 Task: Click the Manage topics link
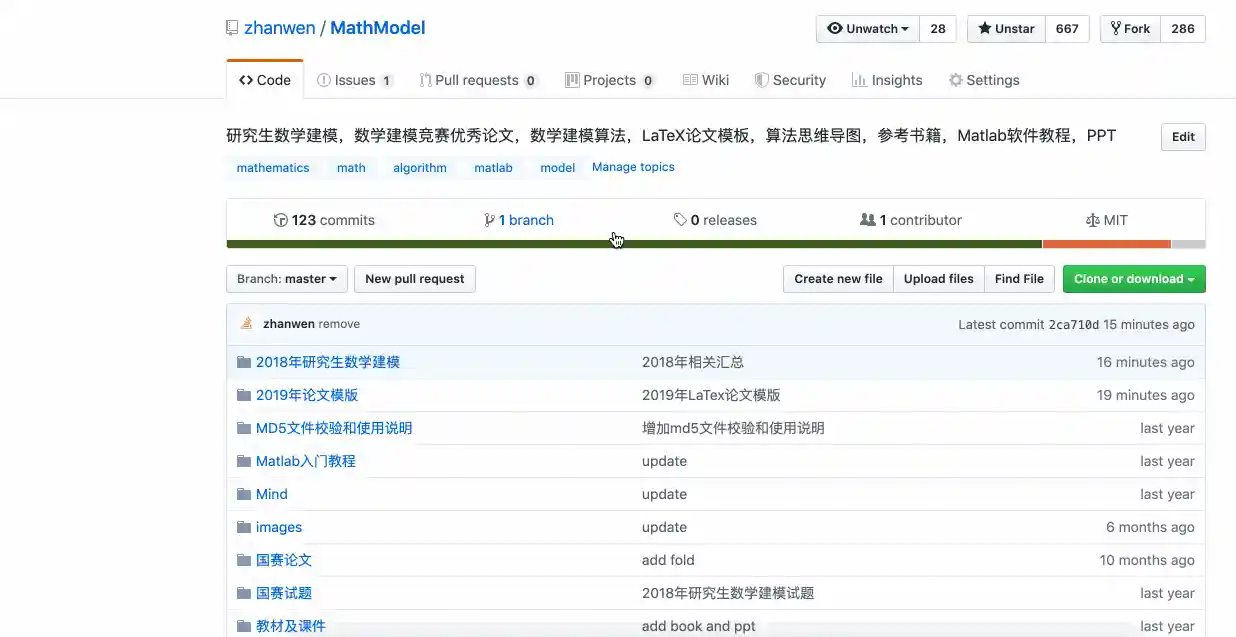(633, 167)
